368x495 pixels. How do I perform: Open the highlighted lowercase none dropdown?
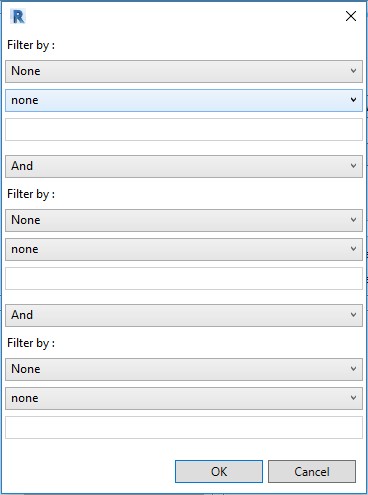coord(184,100)
